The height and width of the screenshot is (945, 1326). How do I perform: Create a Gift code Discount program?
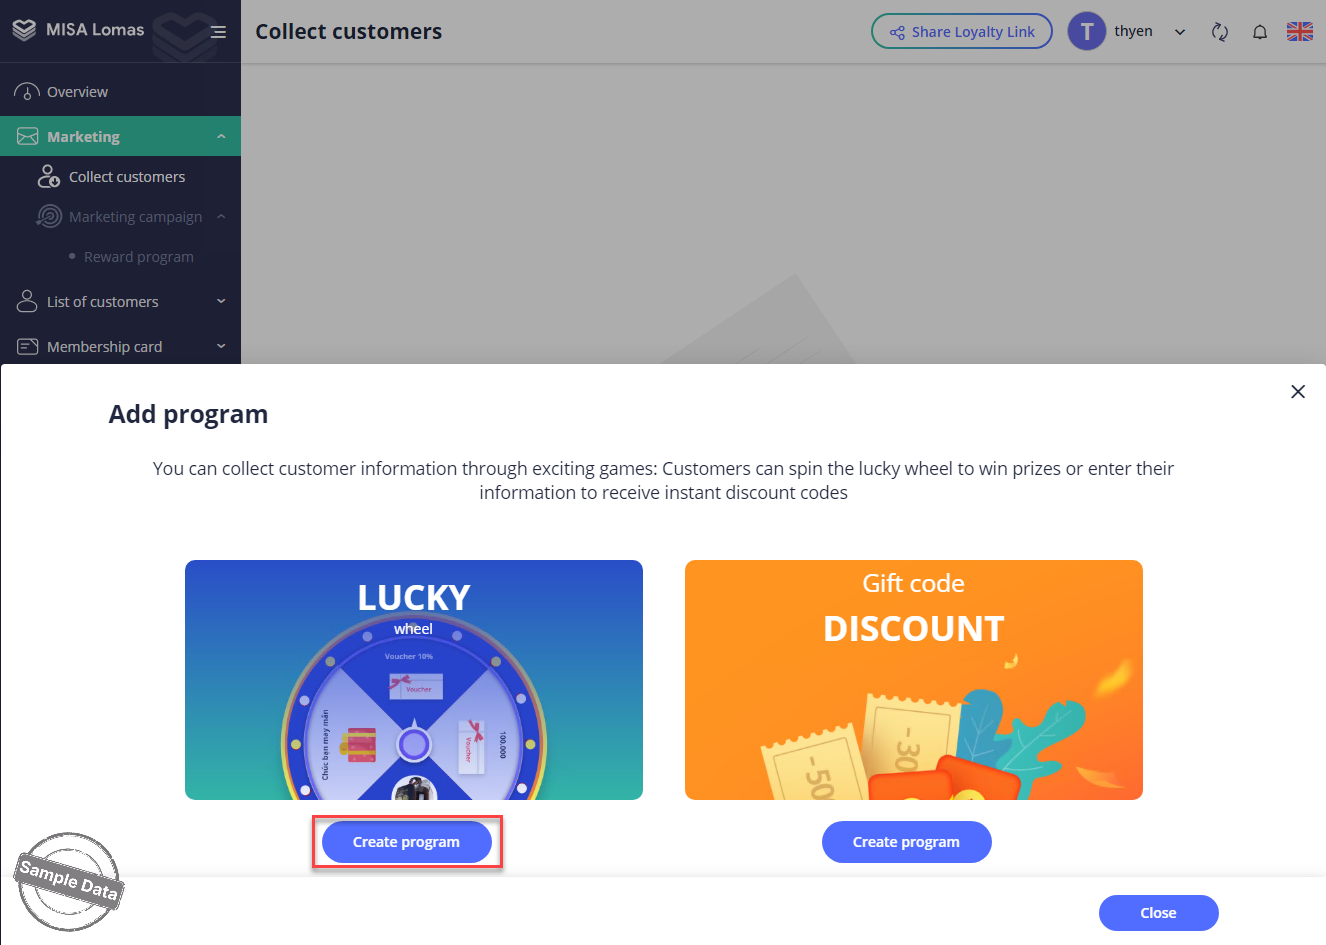[906, 842]
